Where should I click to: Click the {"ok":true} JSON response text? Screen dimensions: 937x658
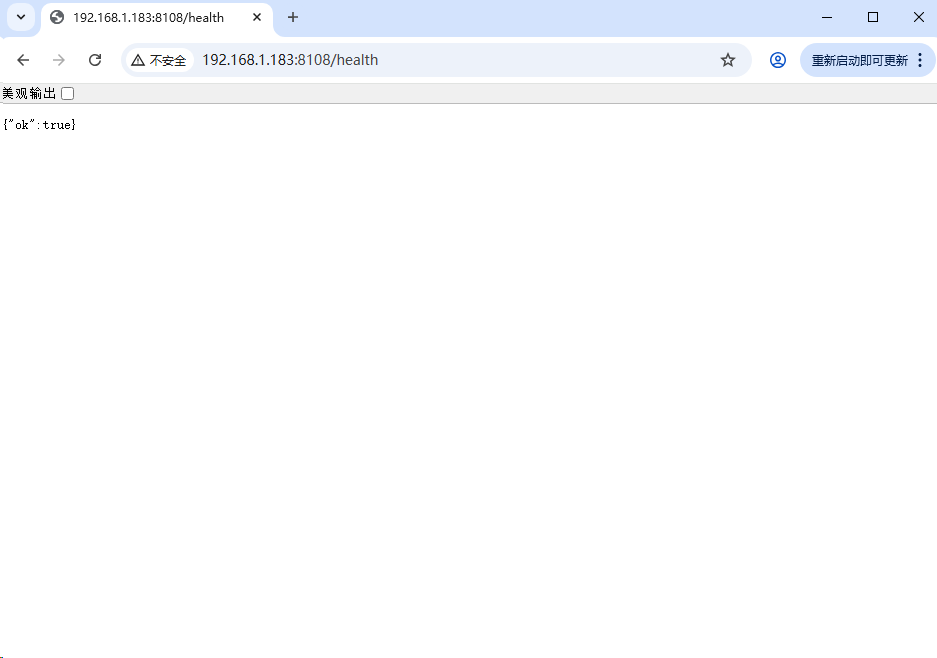click(x=39, y=125)
